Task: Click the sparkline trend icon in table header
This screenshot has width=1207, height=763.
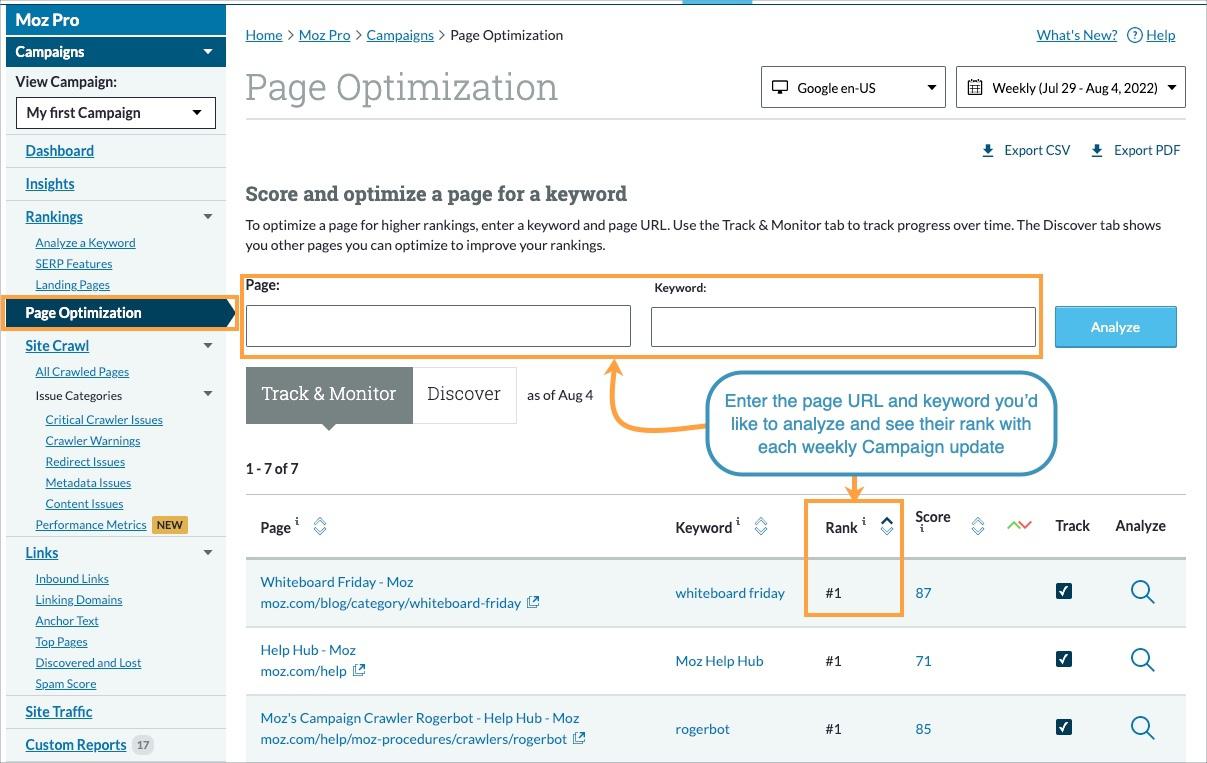Action: [1019, 524]
